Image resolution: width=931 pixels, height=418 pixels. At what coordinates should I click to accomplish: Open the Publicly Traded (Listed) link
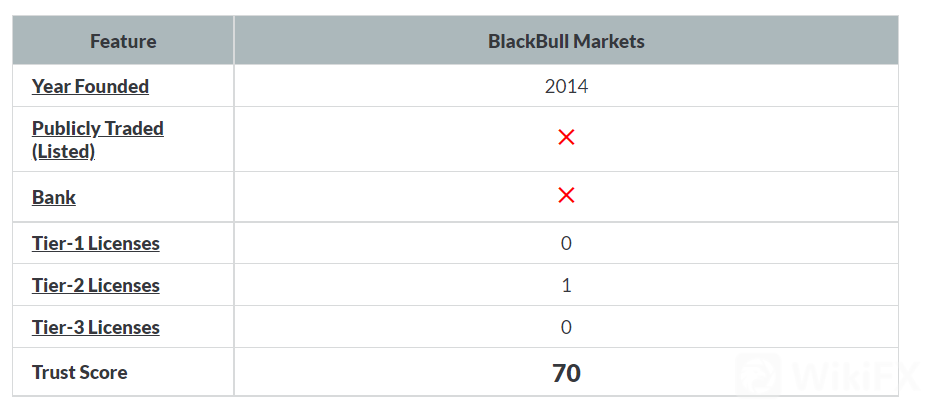pyautogui.click(x=97, y=129)
